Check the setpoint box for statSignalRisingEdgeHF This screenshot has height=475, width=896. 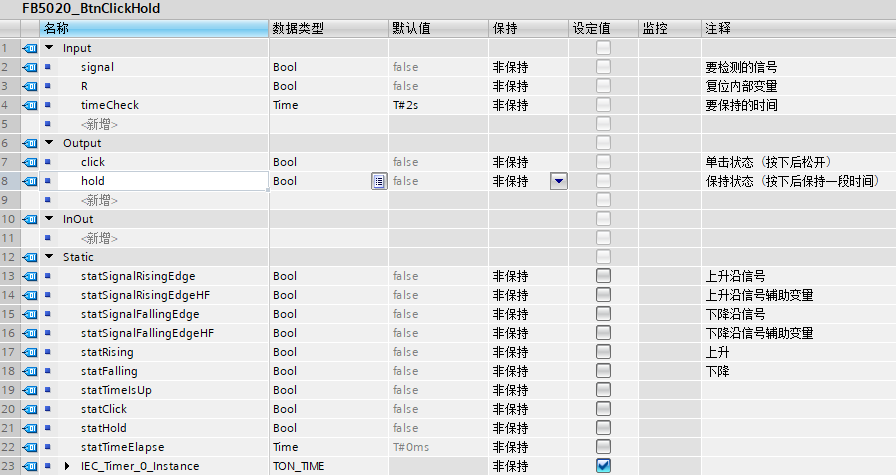(x=603, y=294)
